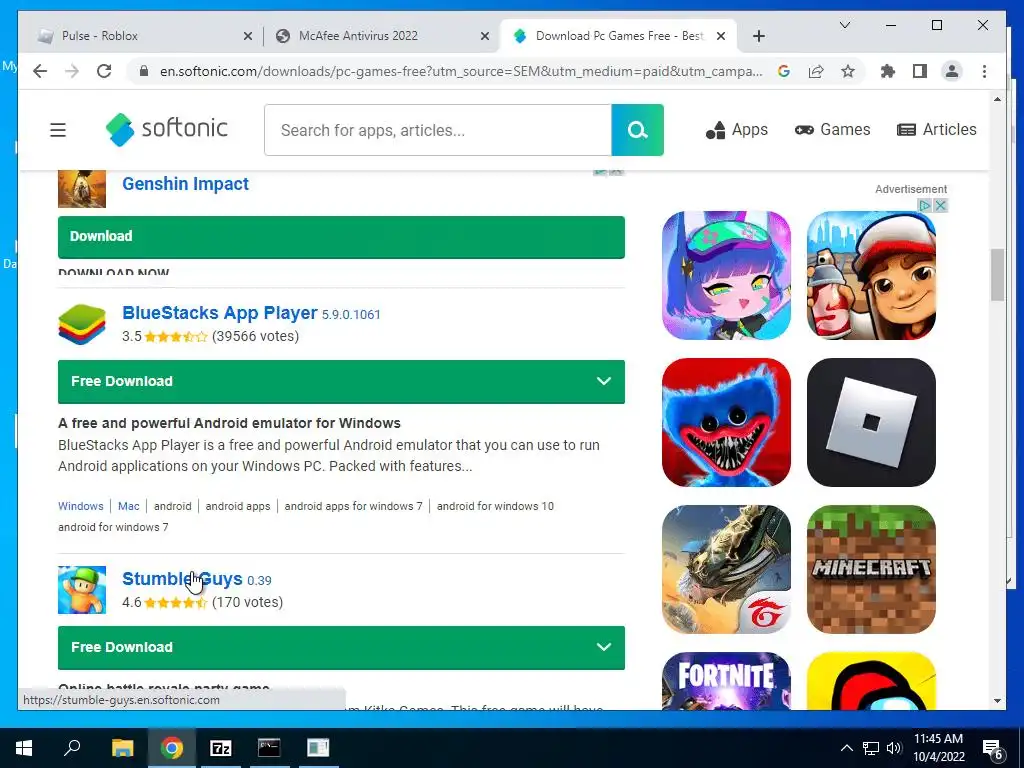This screenshot has height=768, width=1024.
Task: Open the command prompt taskbar icon
Action: 269,748
